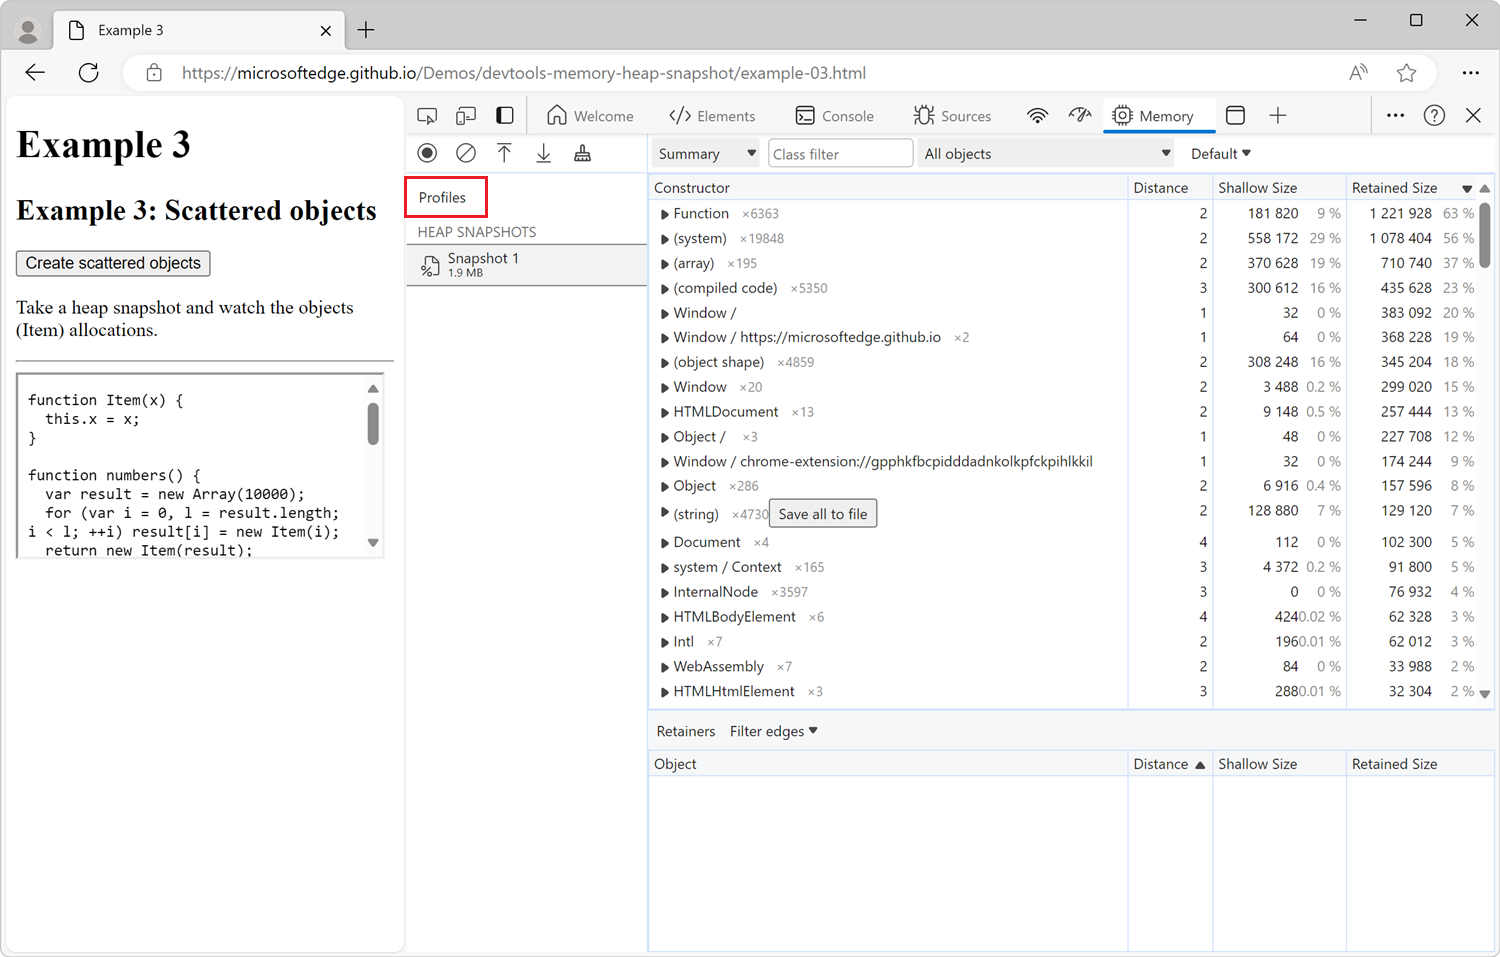Open the All objects filter dropdown
Image resolution: width=1500 pixels, height=957 pixels.
pos(1045,154)
